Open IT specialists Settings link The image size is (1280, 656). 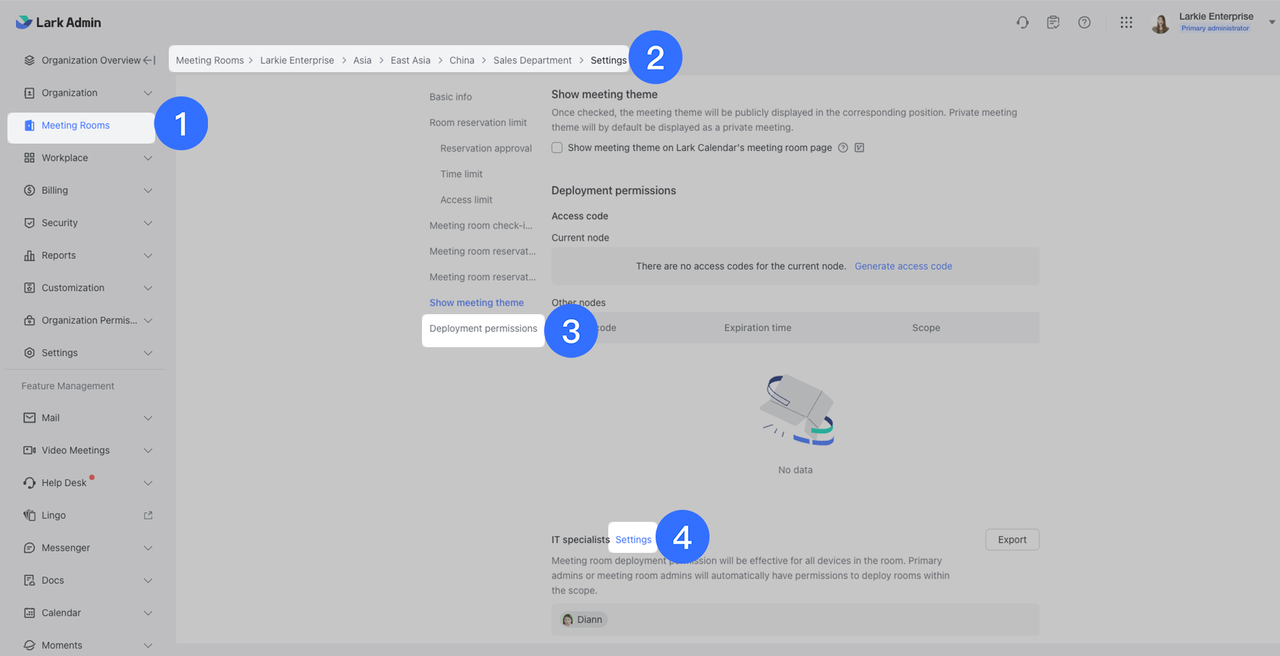[633, 540]
